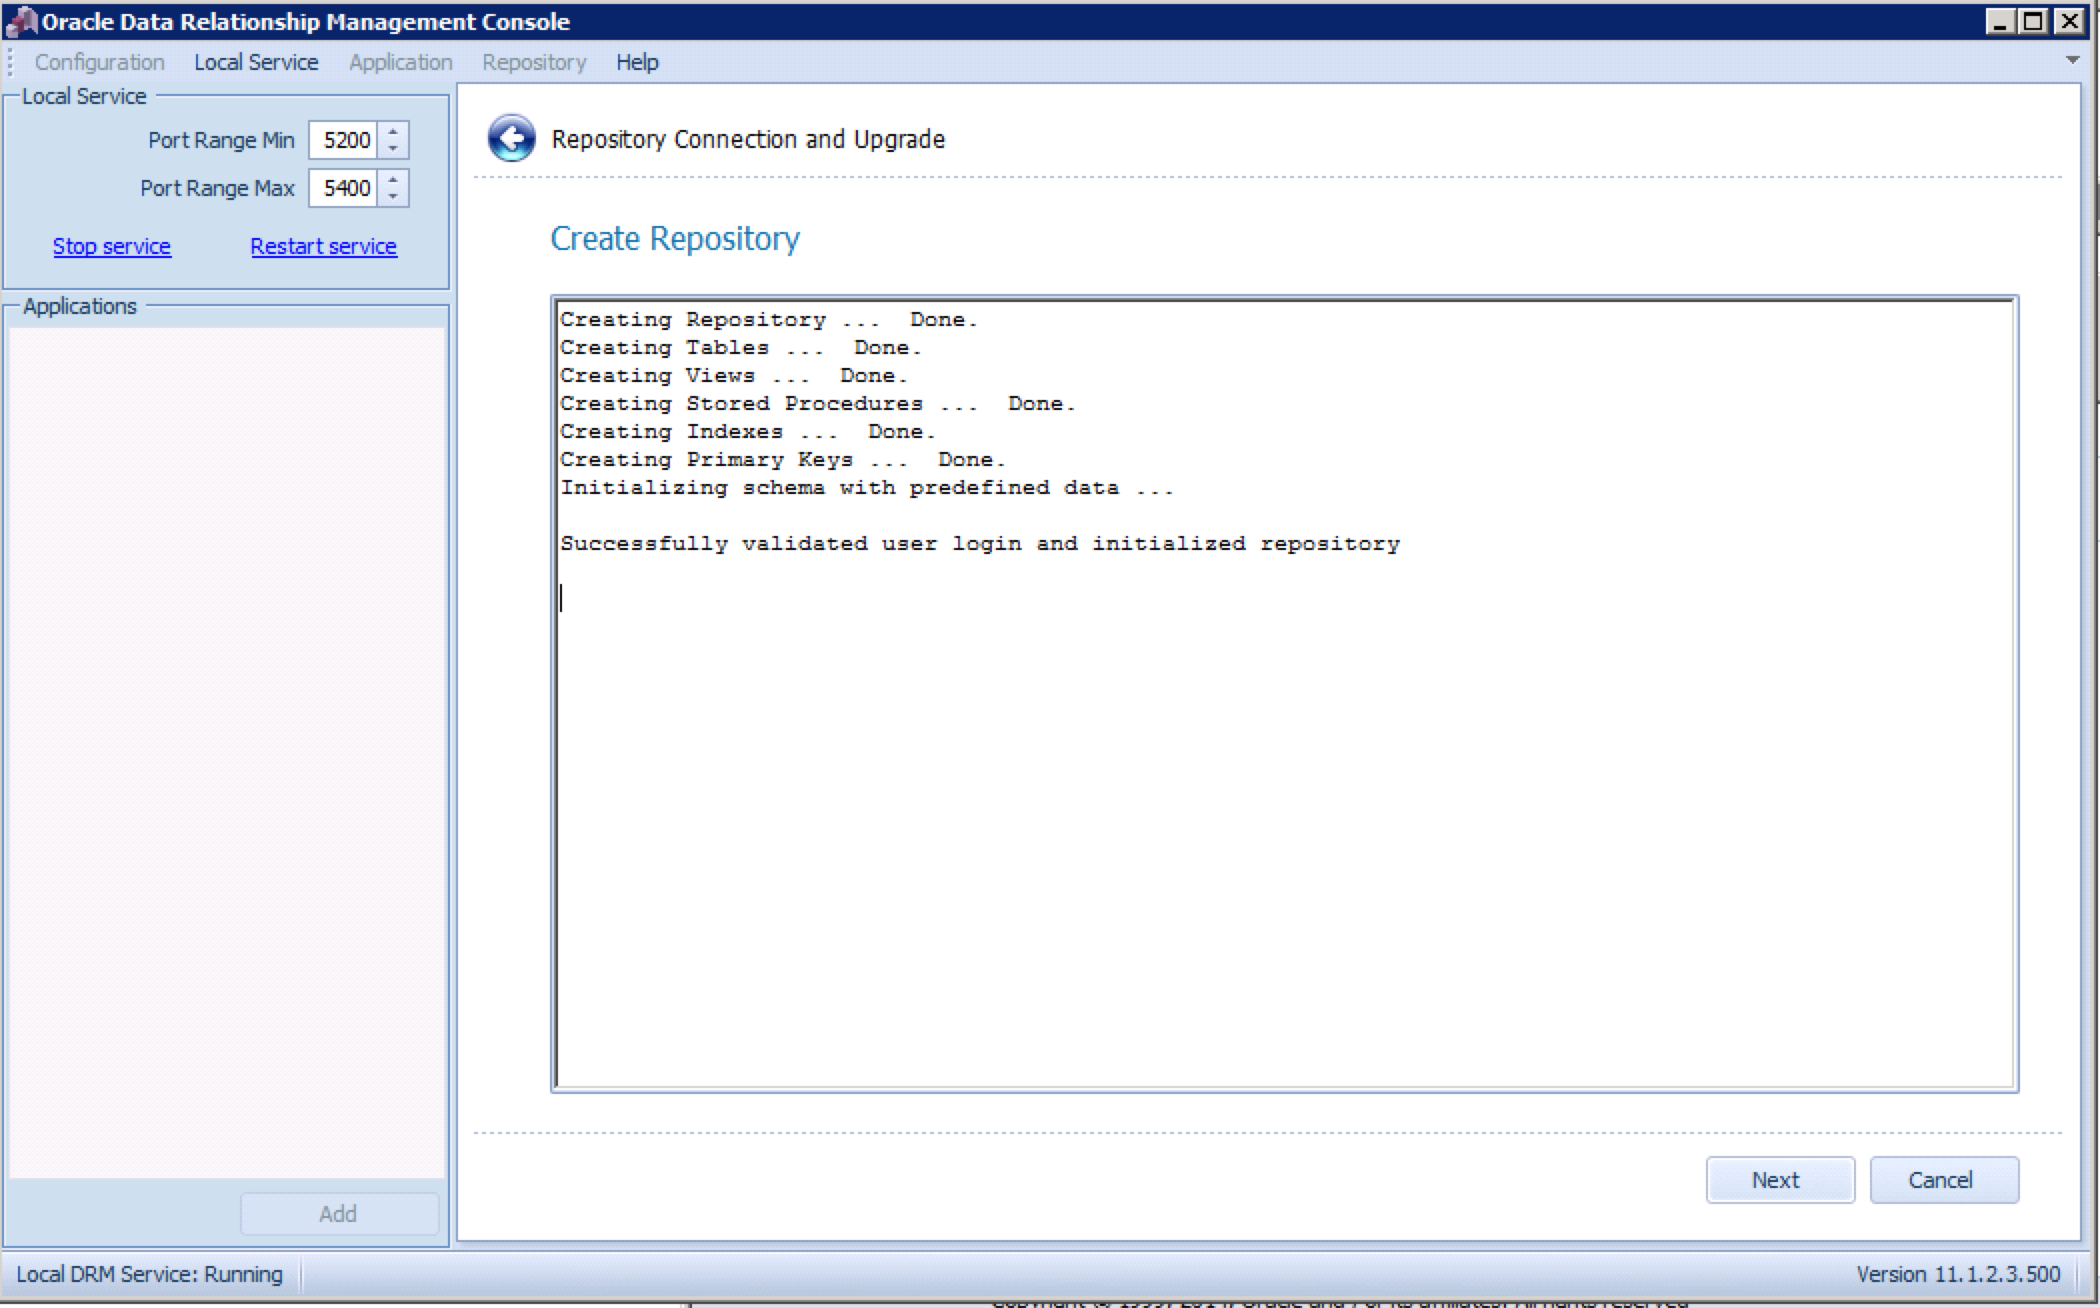The width and height of the screenshot is (2100, 1308).
Task: Click the menu bar grip handle
Action: pos(10,62)
